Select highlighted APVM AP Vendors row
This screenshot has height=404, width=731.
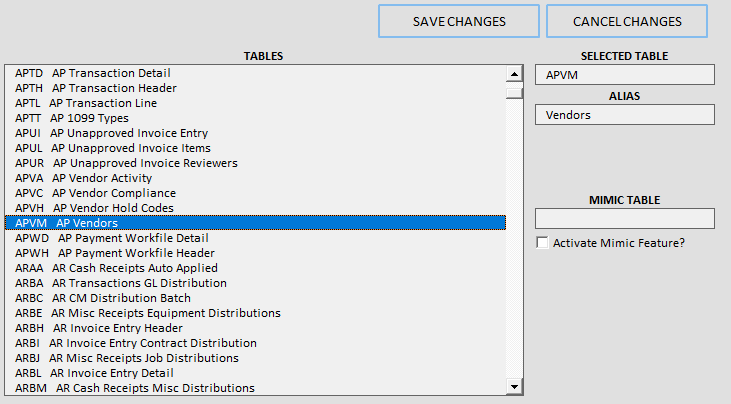255,223
